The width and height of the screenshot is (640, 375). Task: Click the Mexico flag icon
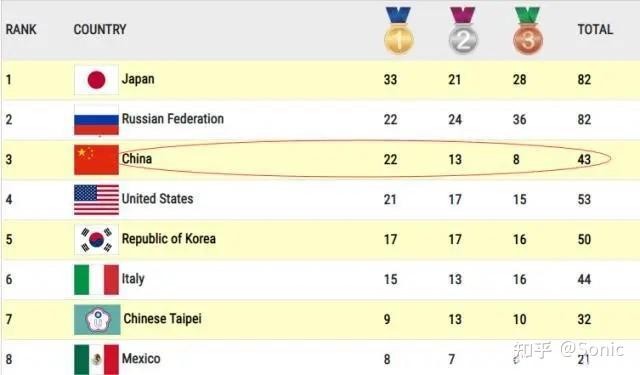coord(96,359)
